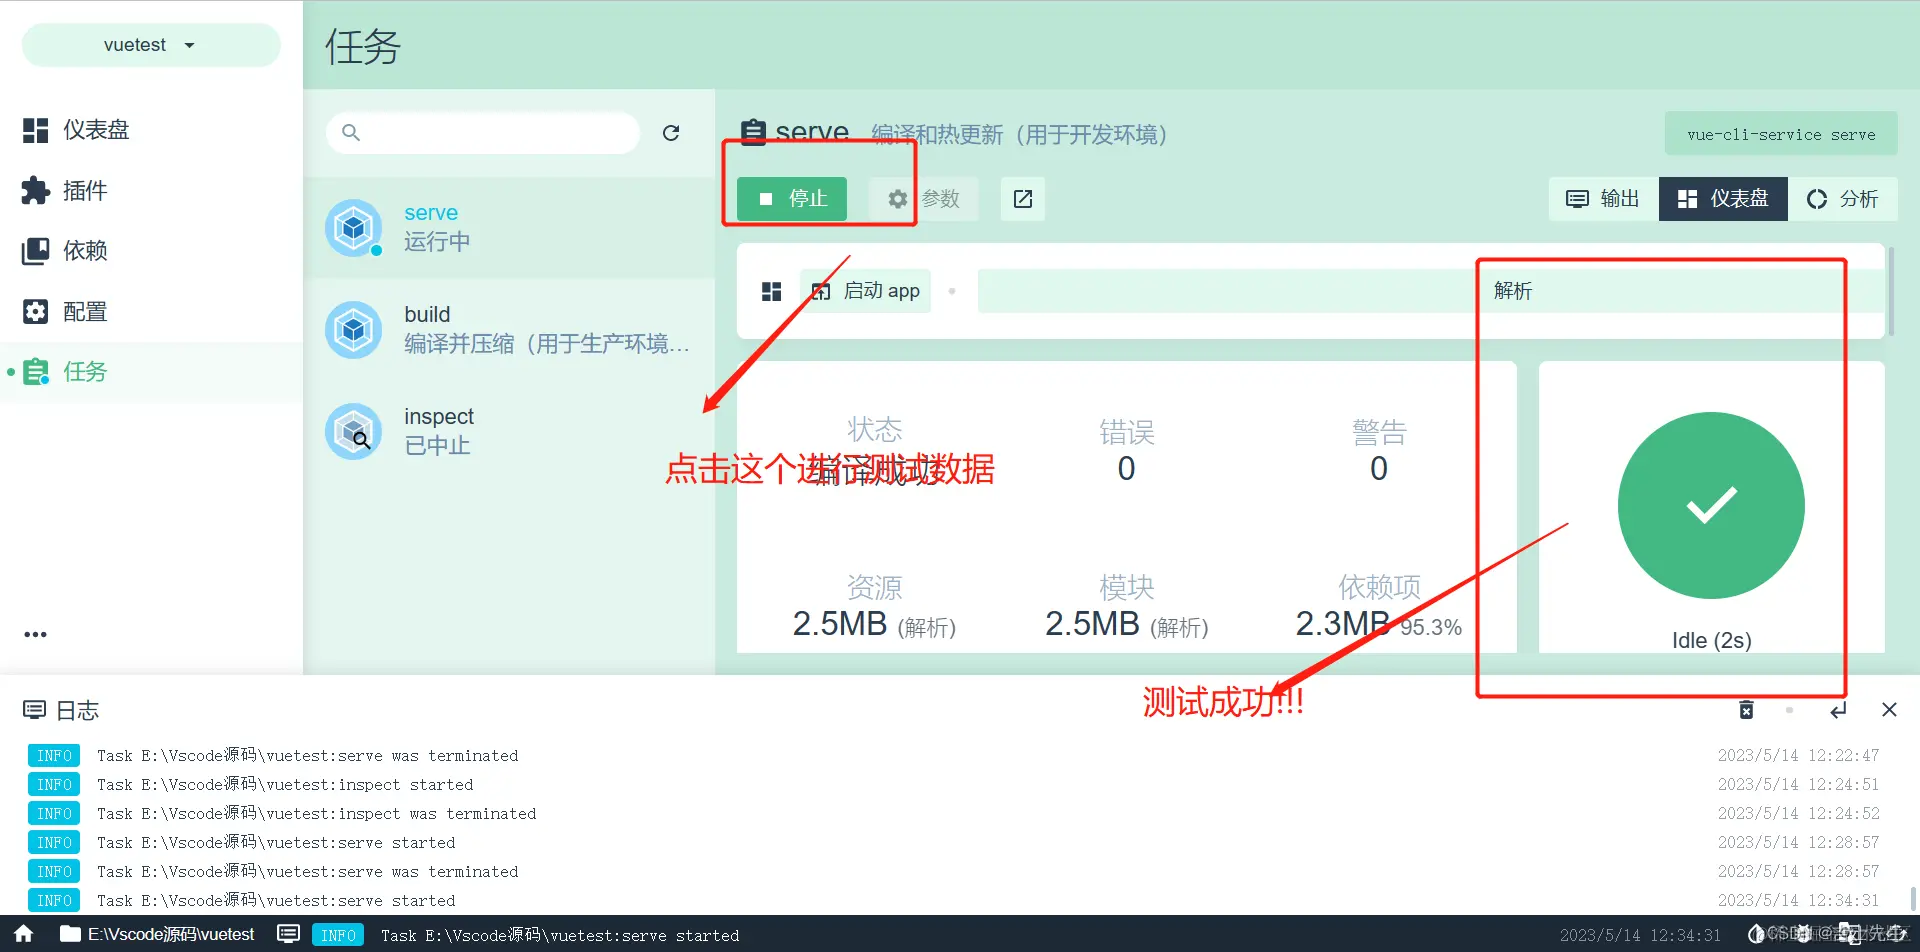The height and width of the screenshot is (952, 1920).
Task: Click the refresh tasks icon
Action: coord(671,132)
